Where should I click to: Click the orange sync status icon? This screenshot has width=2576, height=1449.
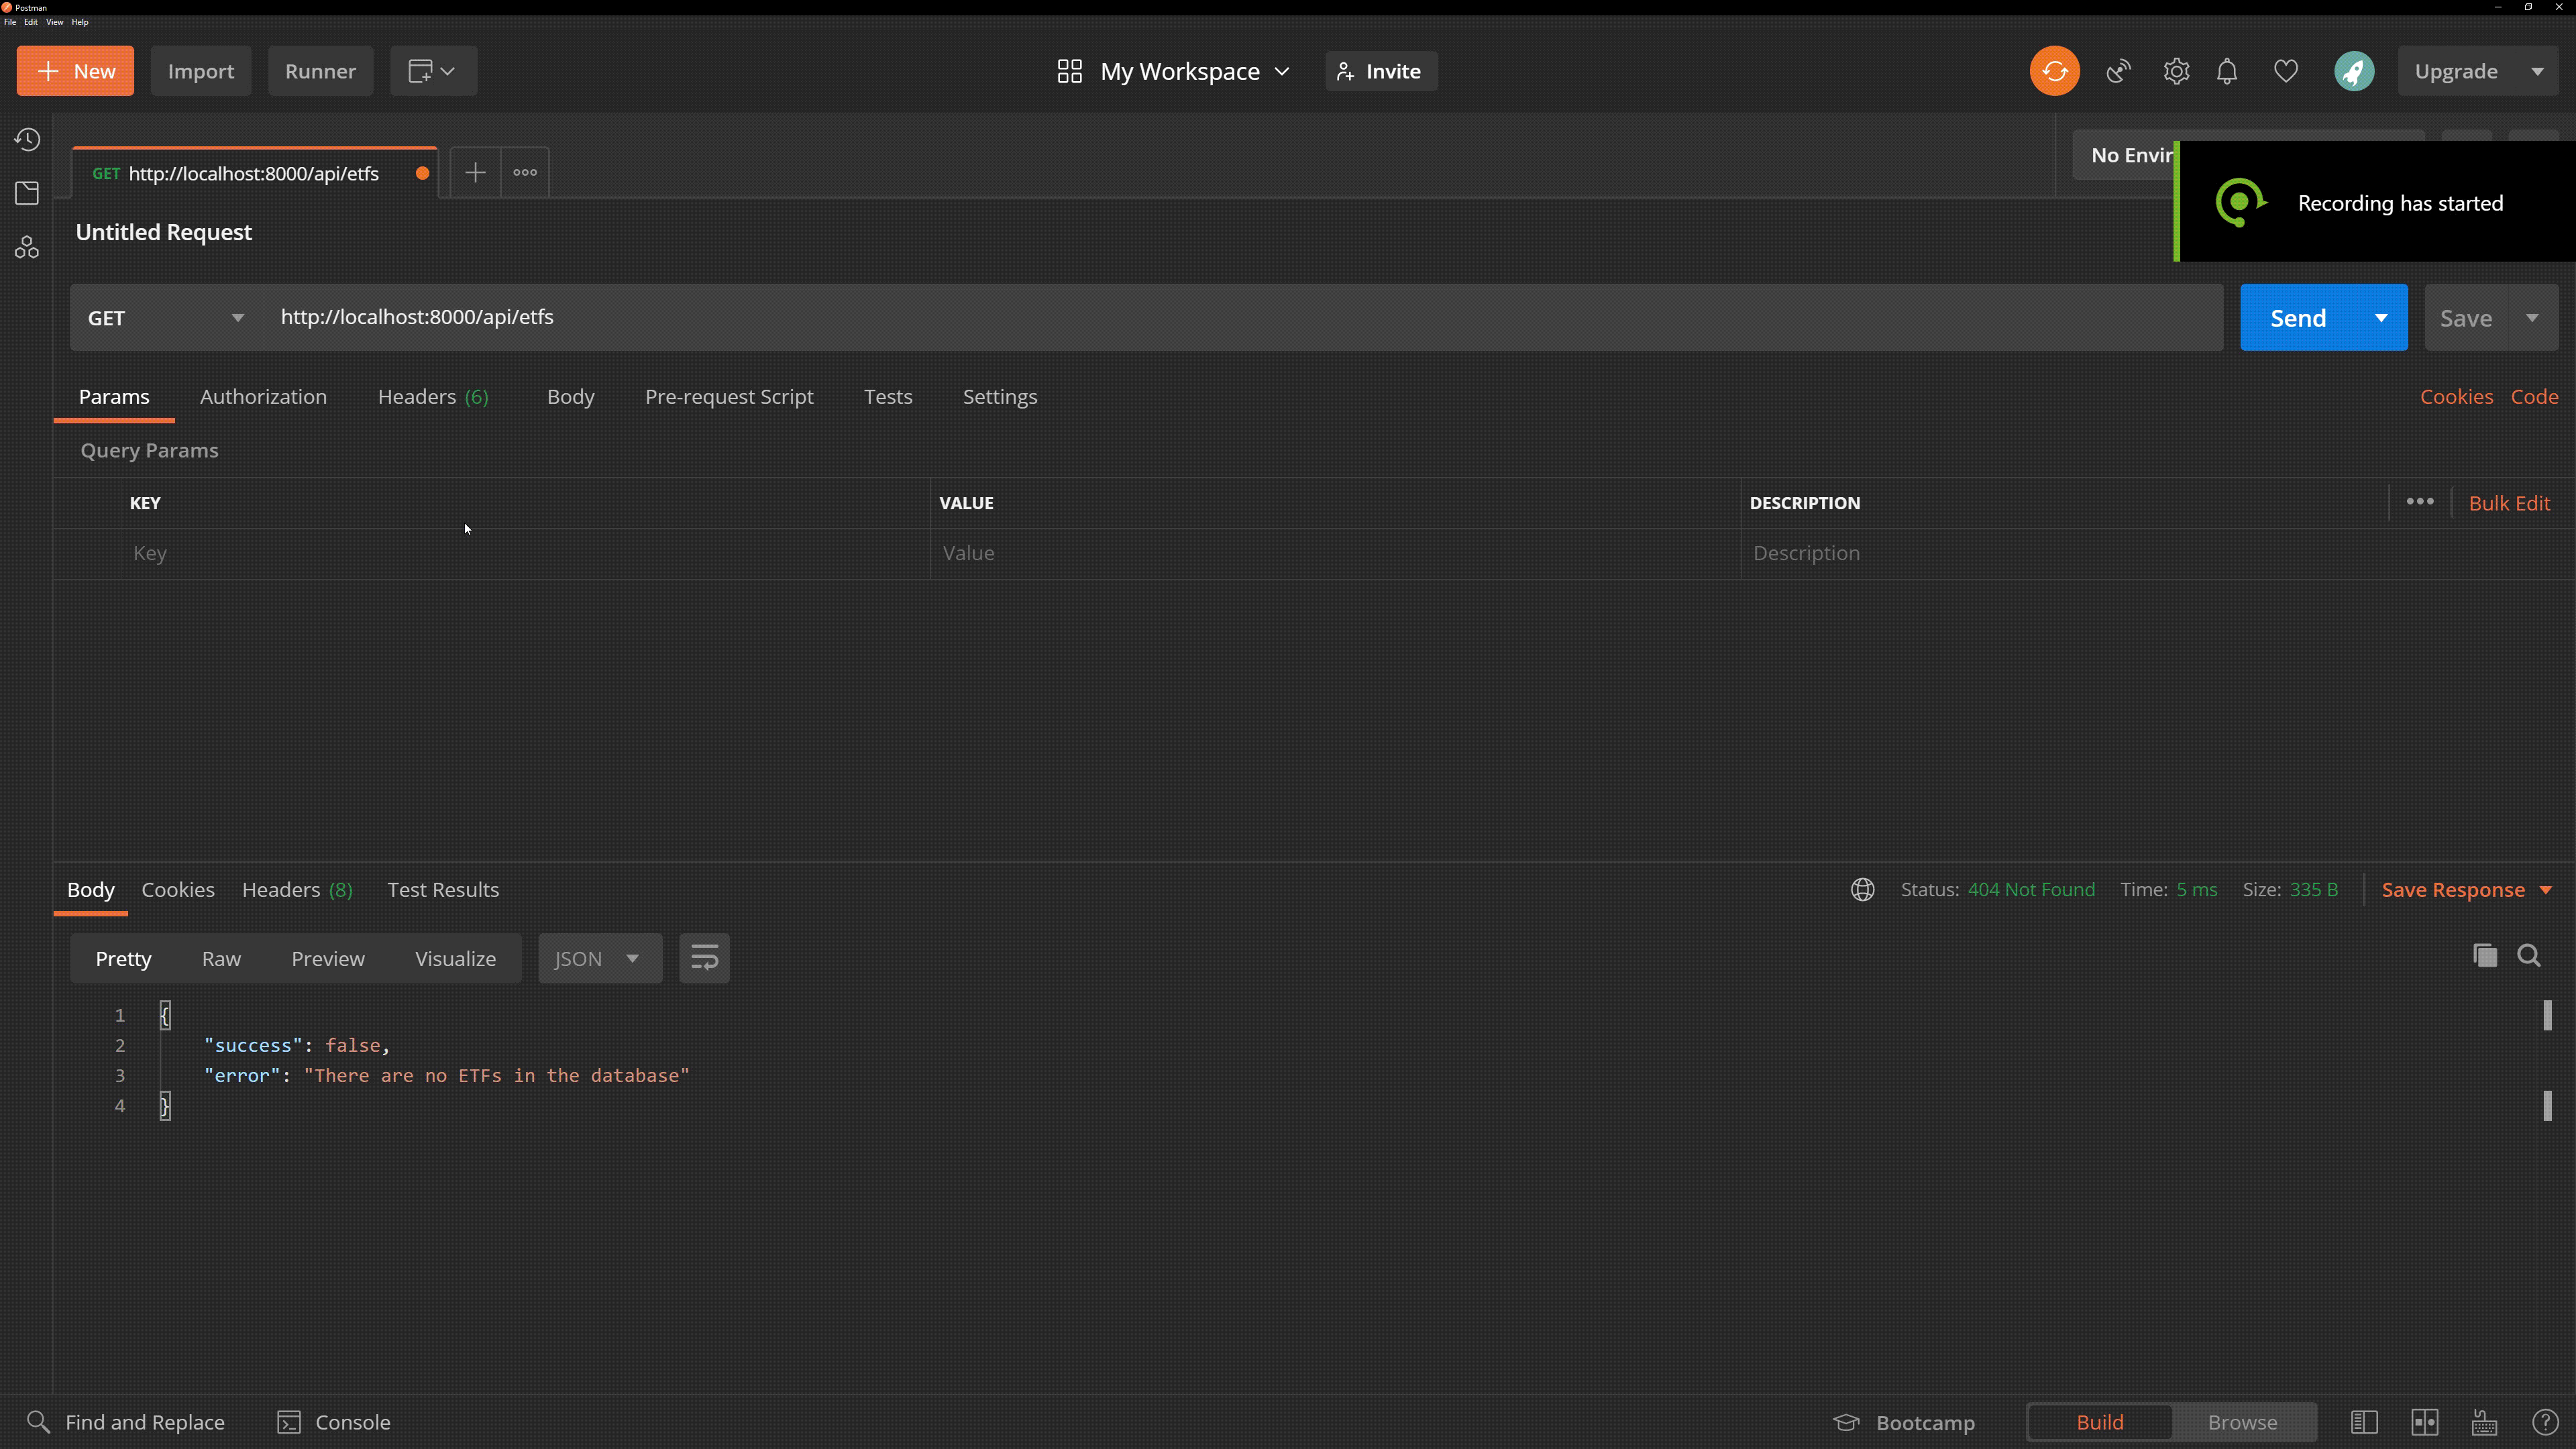click(x=2054, y=71)
